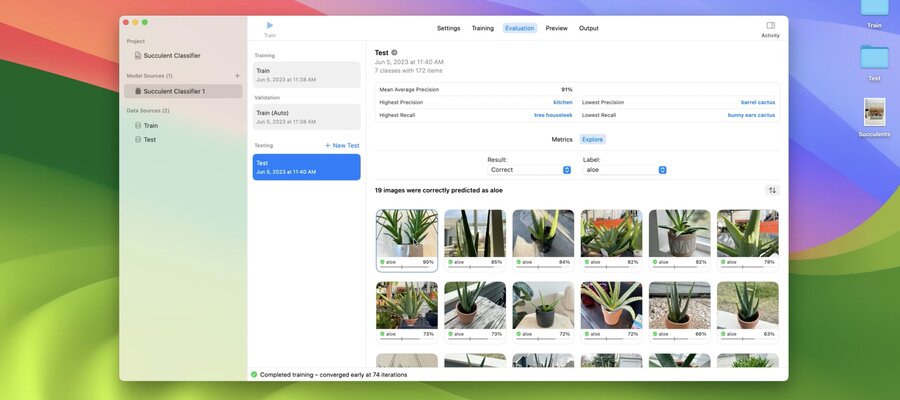Open the options icon beside Test heading
The image size is (900, 400).
[394, 53]
